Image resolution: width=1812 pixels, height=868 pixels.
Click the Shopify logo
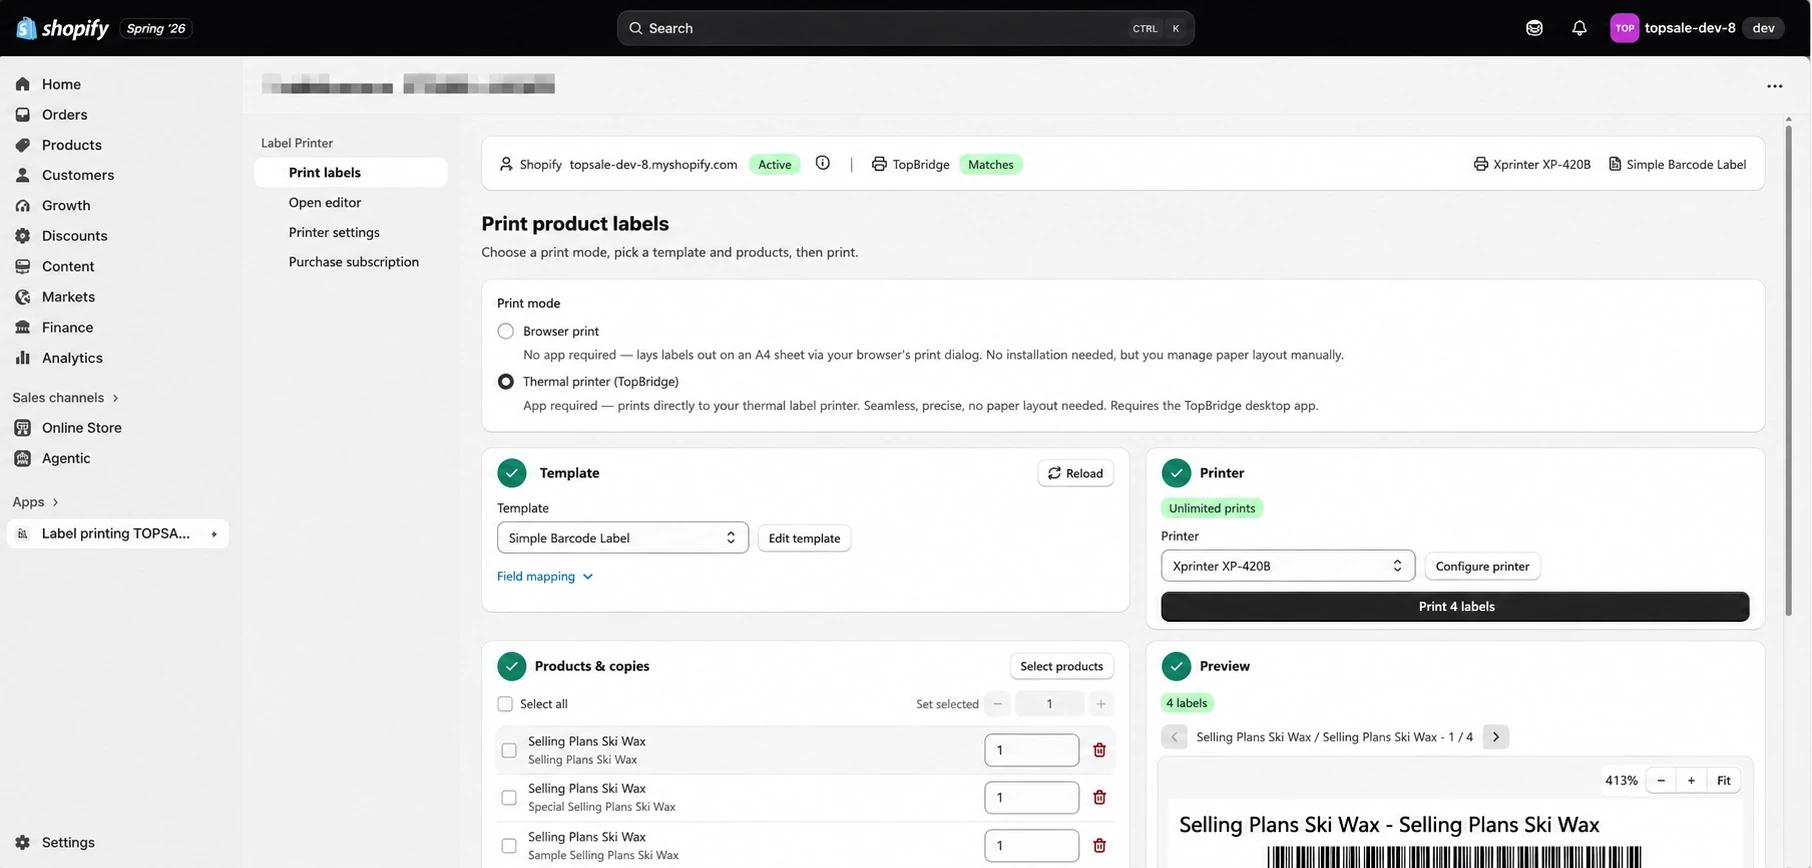pos(62,28)
